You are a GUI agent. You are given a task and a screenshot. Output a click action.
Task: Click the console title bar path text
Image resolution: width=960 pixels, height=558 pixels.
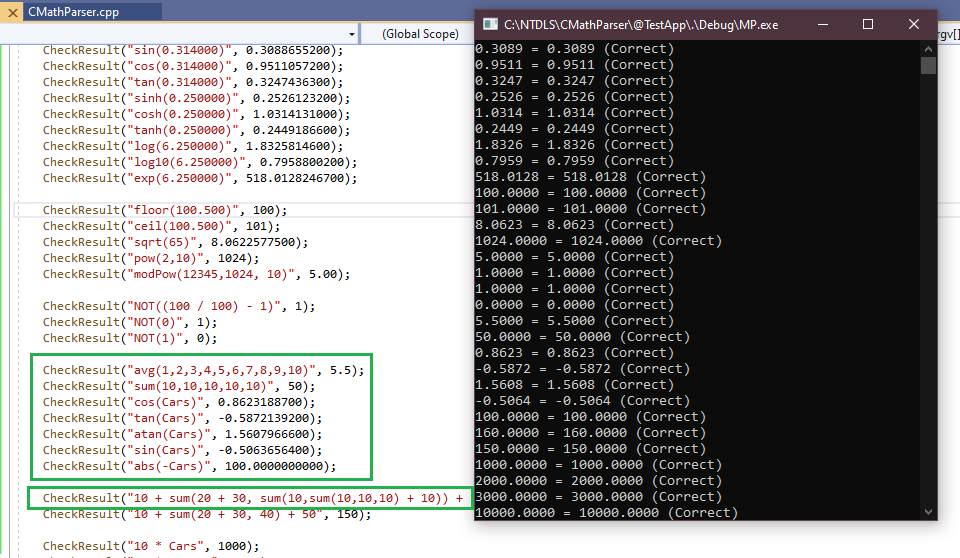pos(641,25)
